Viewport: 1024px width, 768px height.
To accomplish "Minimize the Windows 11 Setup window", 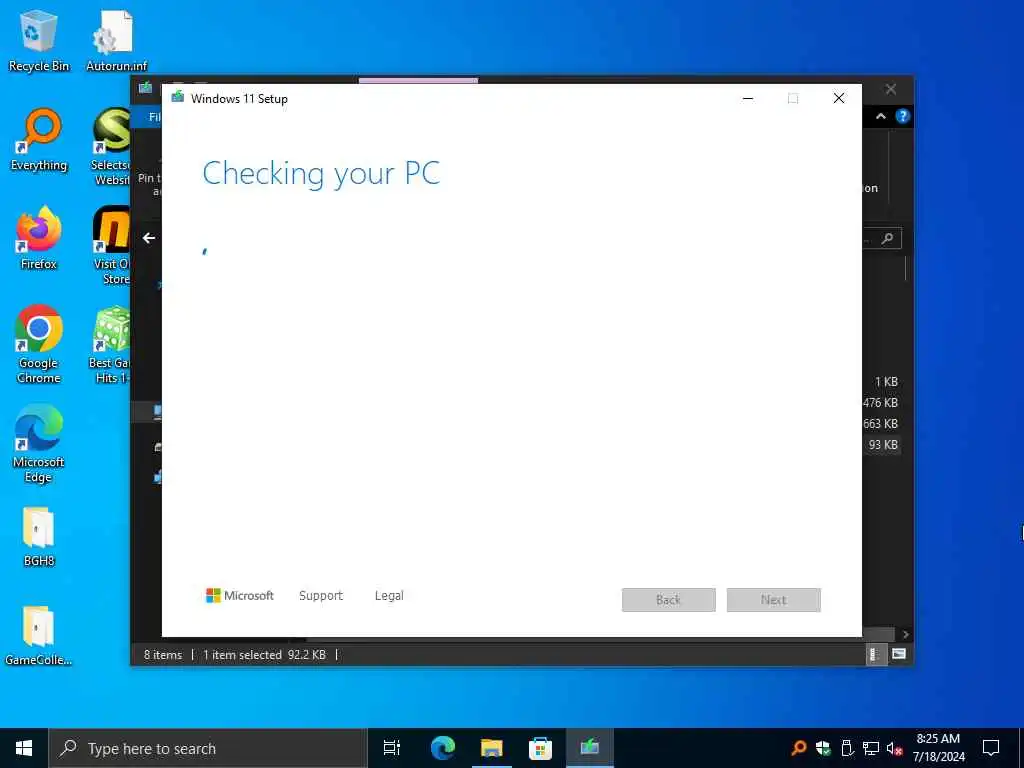I will [x=748, y=99].
